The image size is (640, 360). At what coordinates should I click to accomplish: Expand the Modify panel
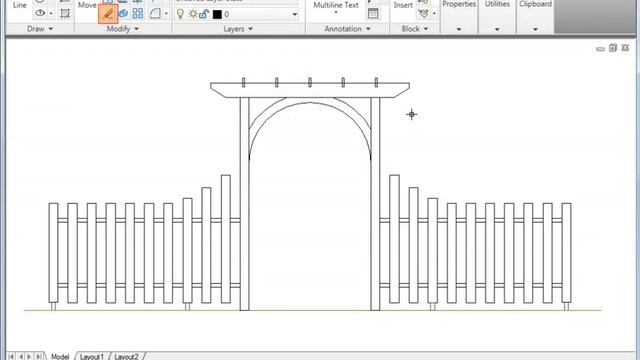(x=122, y=29)
